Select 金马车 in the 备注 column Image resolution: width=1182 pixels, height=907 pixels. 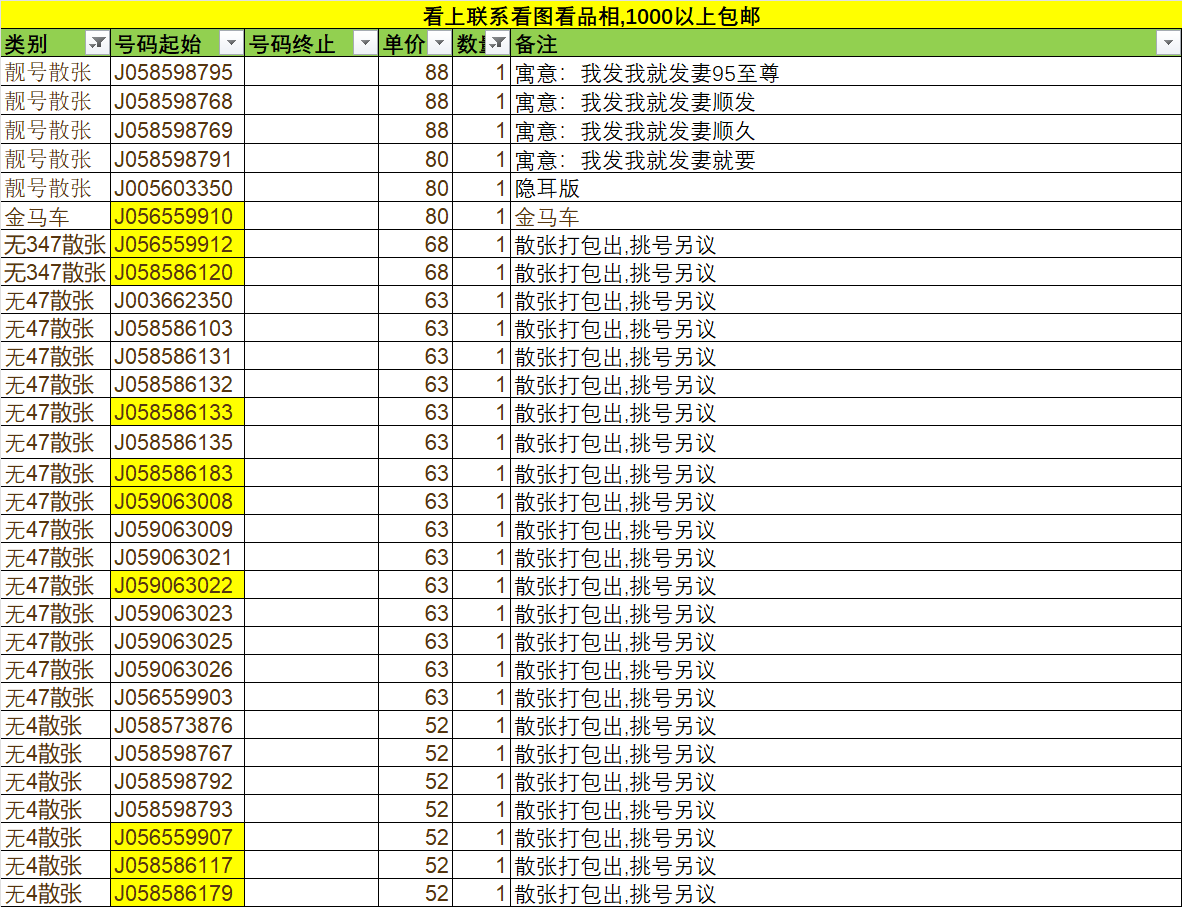(846, 216)
